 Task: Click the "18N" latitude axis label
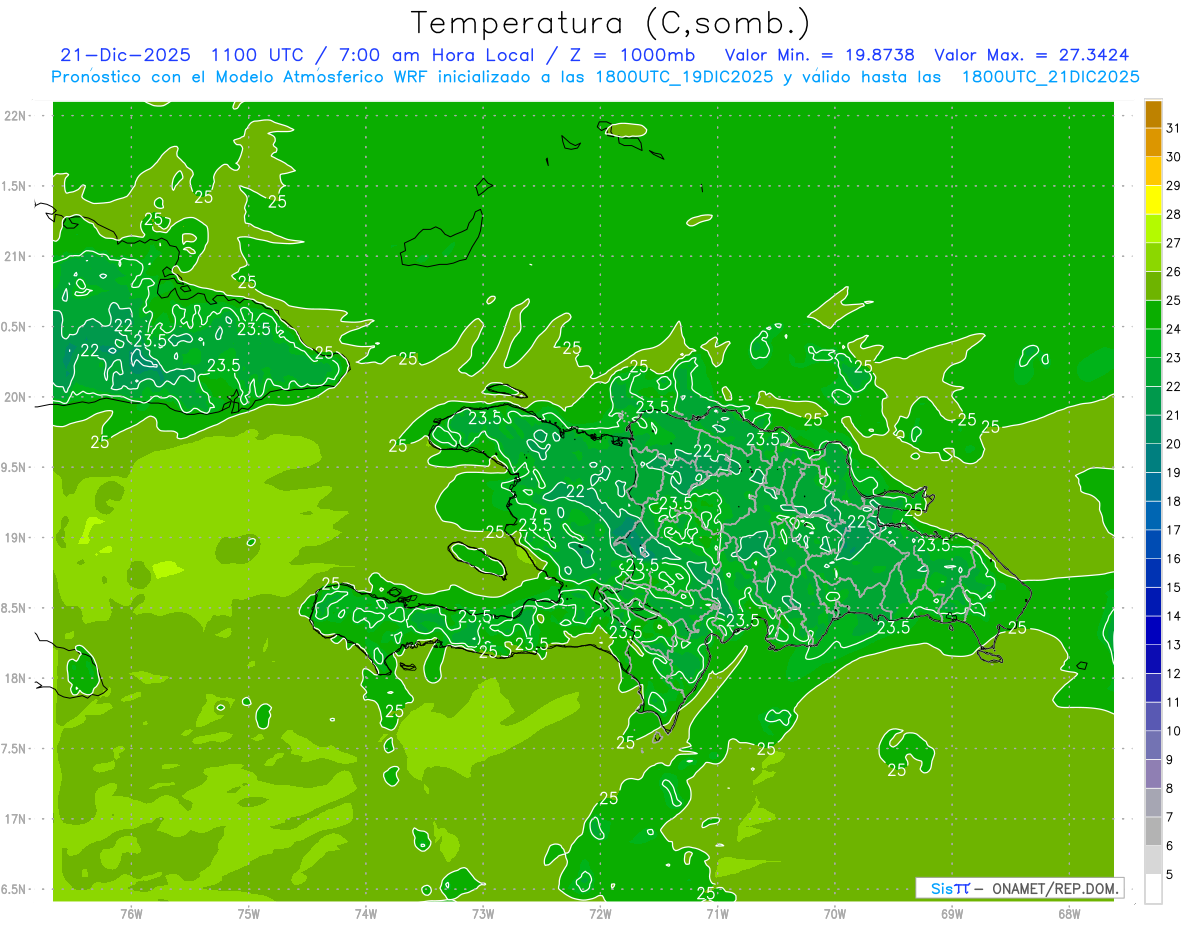coord(16,679)
